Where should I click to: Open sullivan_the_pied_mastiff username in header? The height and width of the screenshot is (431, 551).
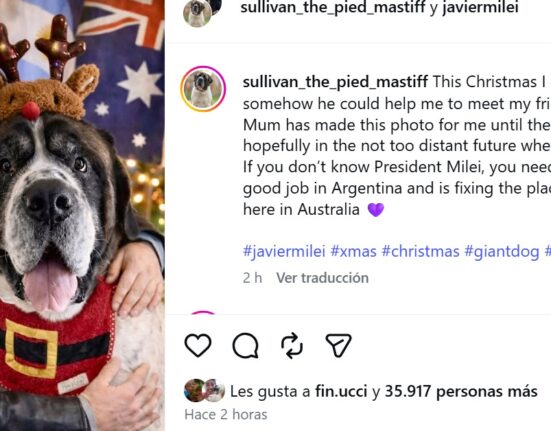[x=333, y=7]
